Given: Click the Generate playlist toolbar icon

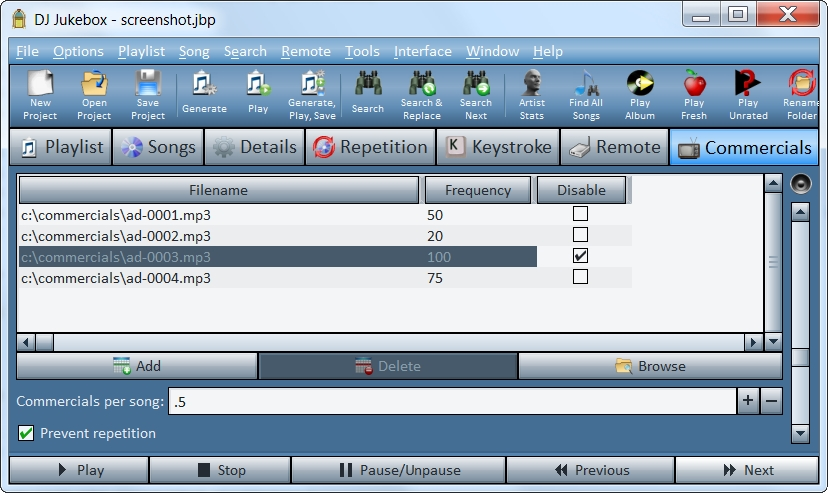Looking at the screenshot, I should tap(204, 83).
